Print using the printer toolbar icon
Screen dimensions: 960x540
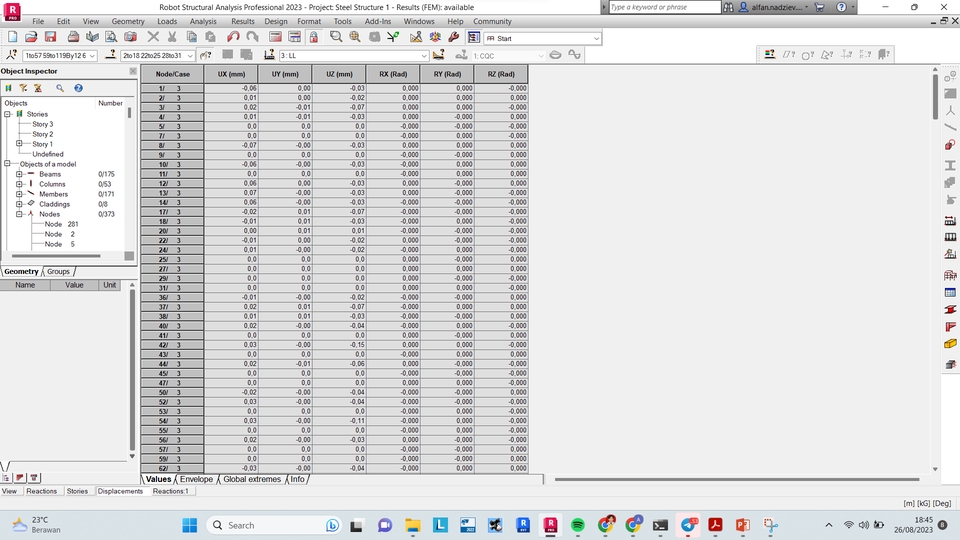tap(73, 37)
